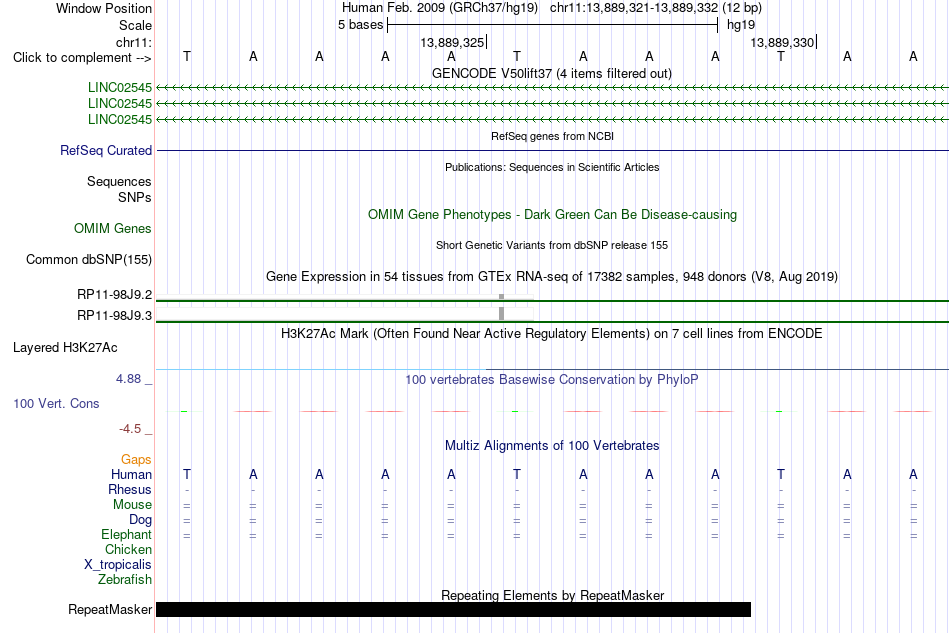
Task: Open the 'Publications: Sequences in Scientific Articles' title
Action: (x=552, y=167)
